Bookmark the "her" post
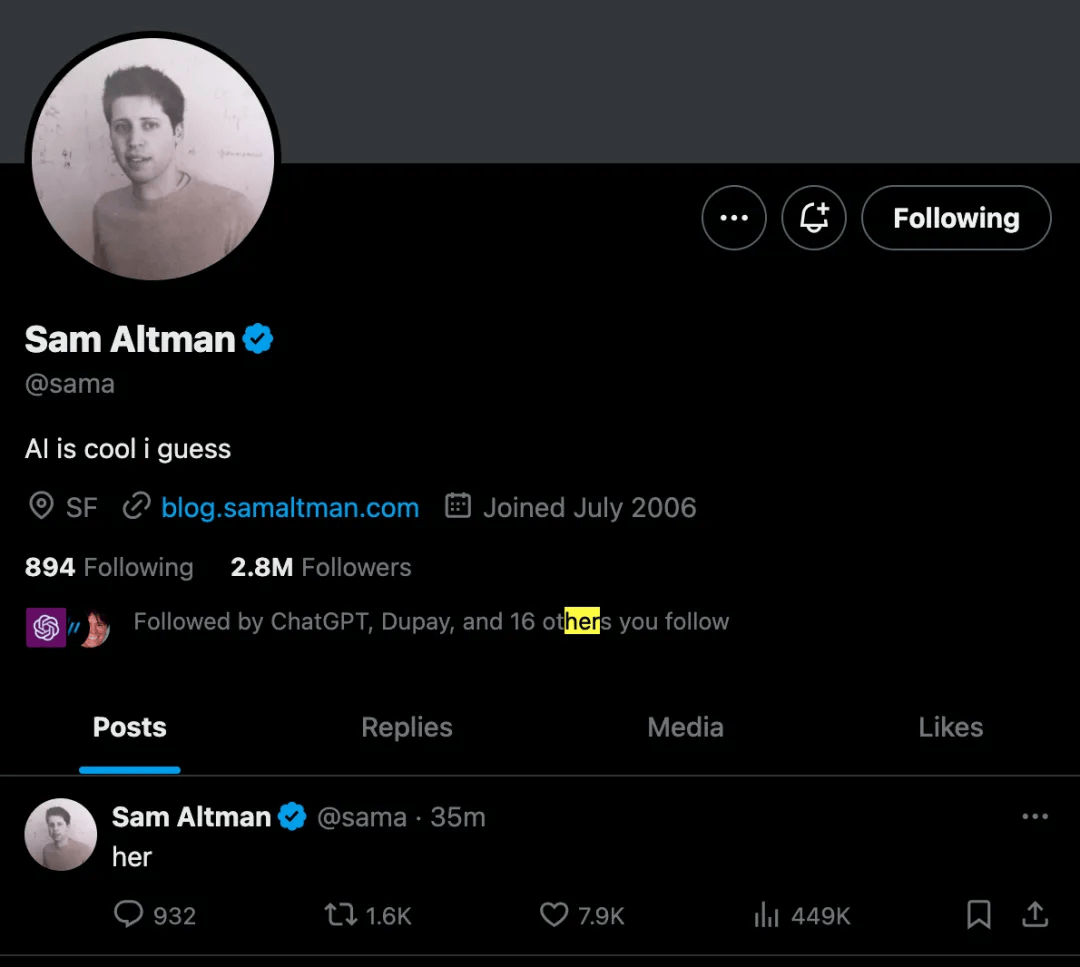The width and height of the screenshot is (1080, 967). (x=978, y=914)
